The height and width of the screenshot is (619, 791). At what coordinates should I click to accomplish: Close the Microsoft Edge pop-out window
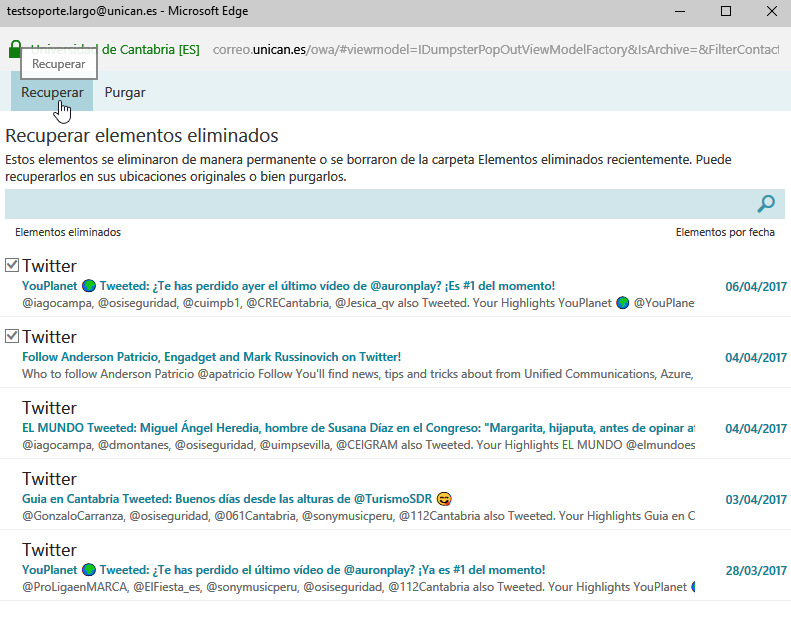[771, 11]
